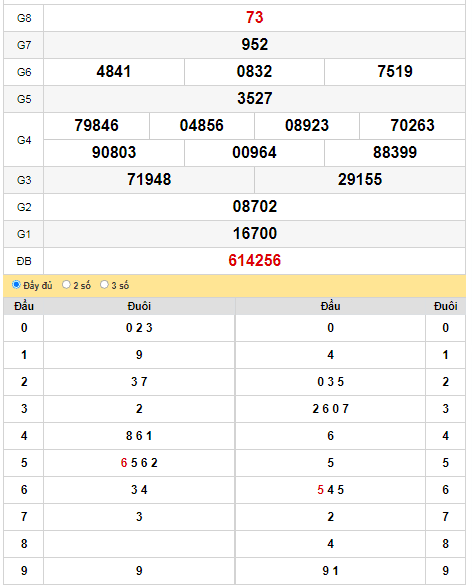472x587 pixels.
Task: Click tail values "6 5 6 2" for head 5
Action: pos(139,463)
